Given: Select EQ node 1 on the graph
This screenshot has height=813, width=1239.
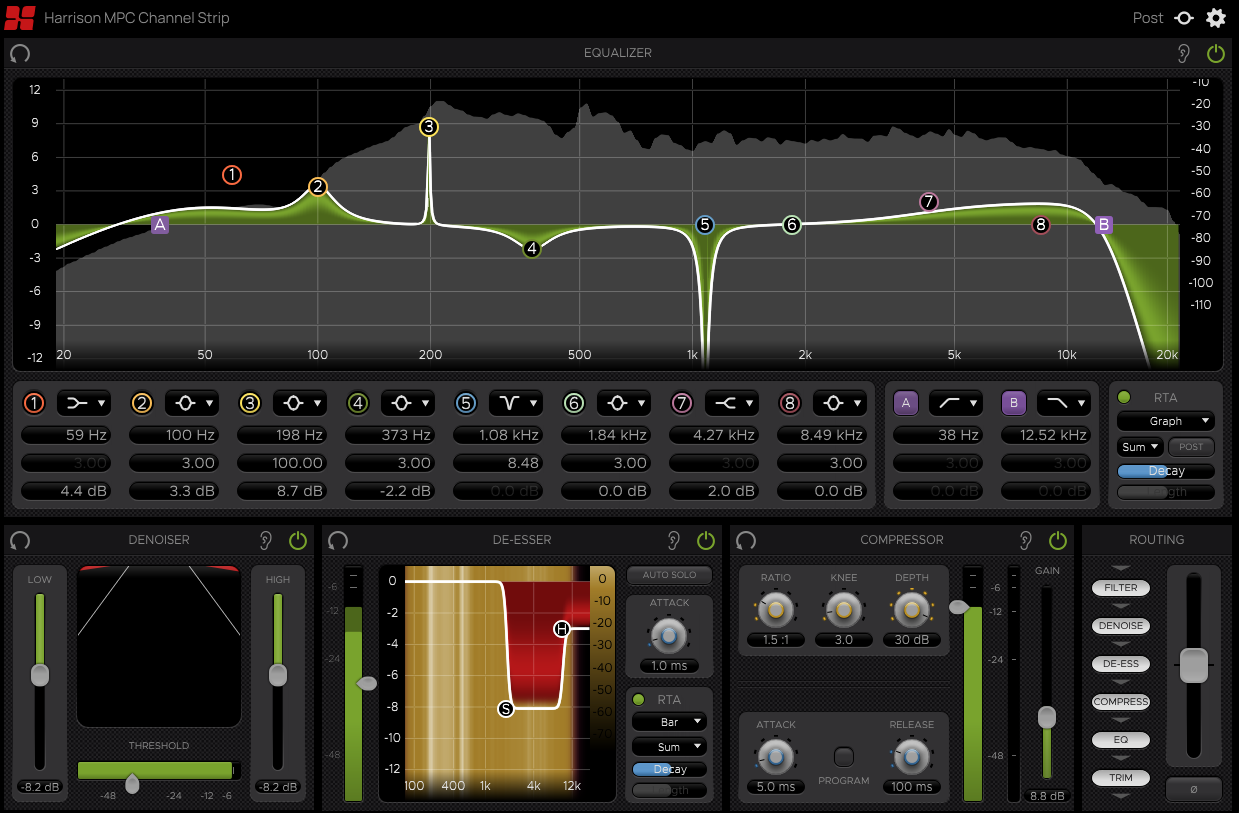Looking at the screenshot, I should (x=232, y=175).
